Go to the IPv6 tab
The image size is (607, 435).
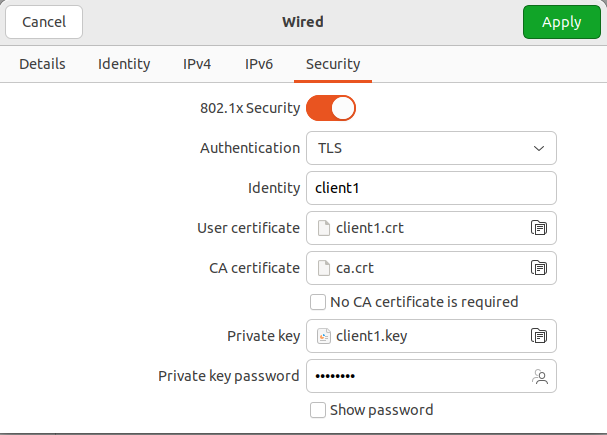tap(259, 64)
